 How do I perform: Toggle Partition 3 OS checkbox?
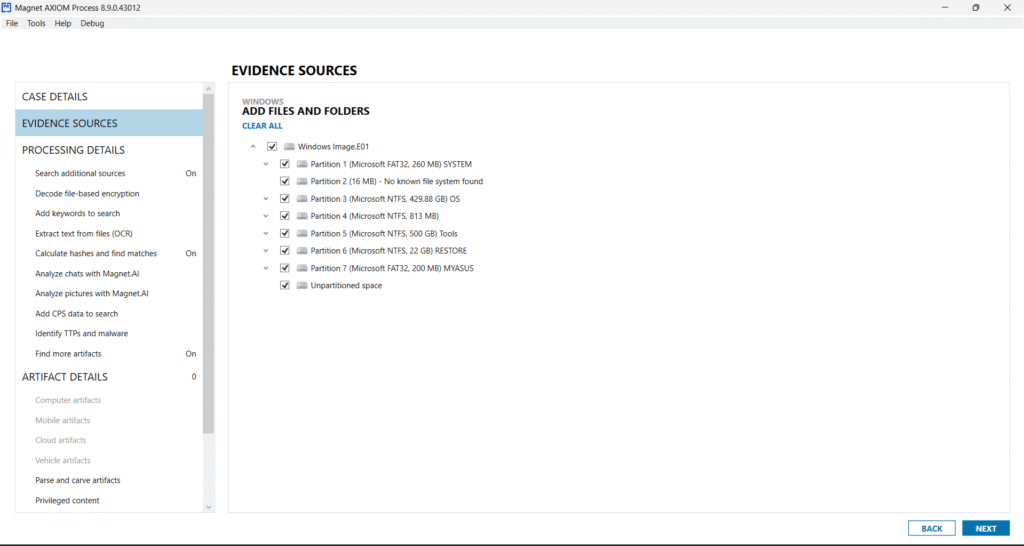285,199
